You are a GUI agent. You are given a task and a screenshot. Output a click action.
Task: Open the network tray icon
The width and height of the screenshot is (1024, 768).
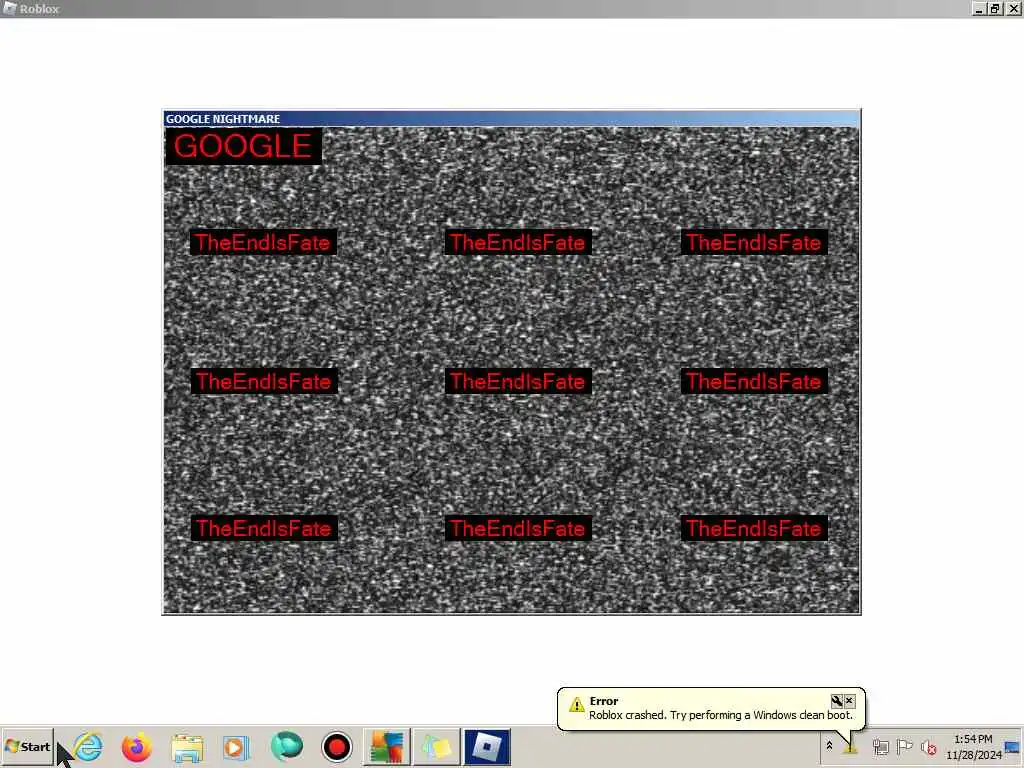pos(880,746)
